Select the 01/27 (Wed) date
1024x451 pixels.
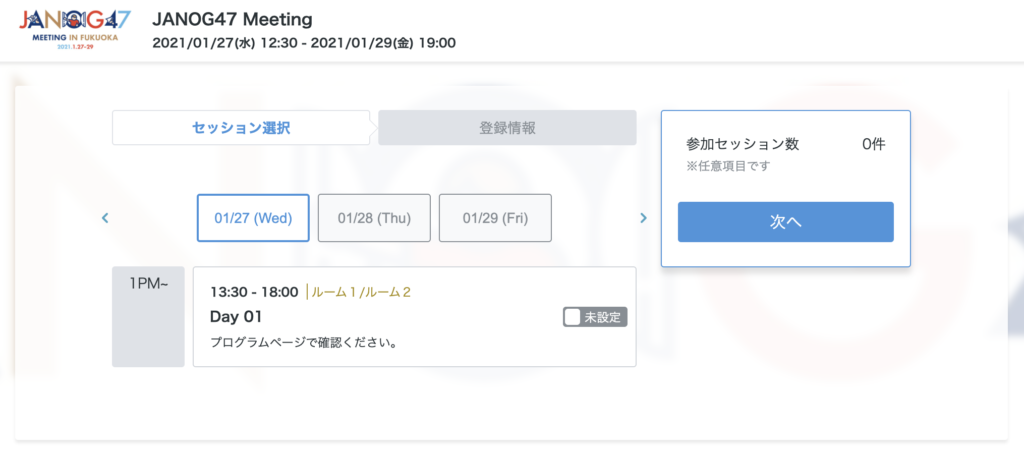pos(245,218)
